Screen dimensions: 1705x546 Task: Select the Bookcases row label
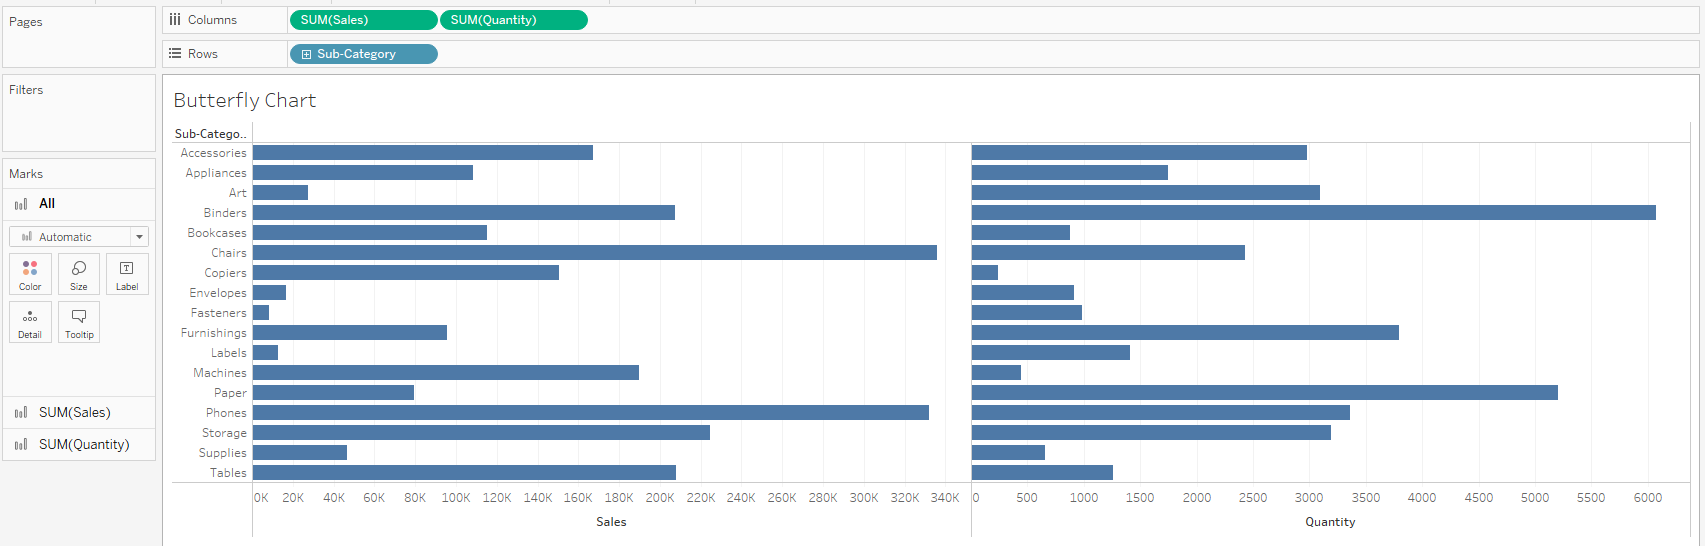click(x=217, y=233)
